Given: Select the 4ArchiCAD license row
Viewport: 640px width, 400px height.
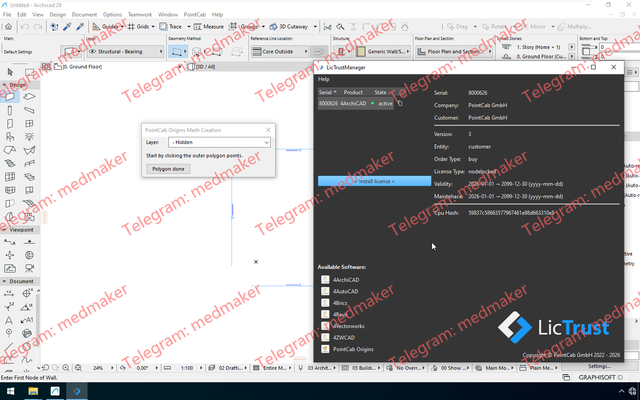Looking at the screenshot, I should (x=356, y=104).
